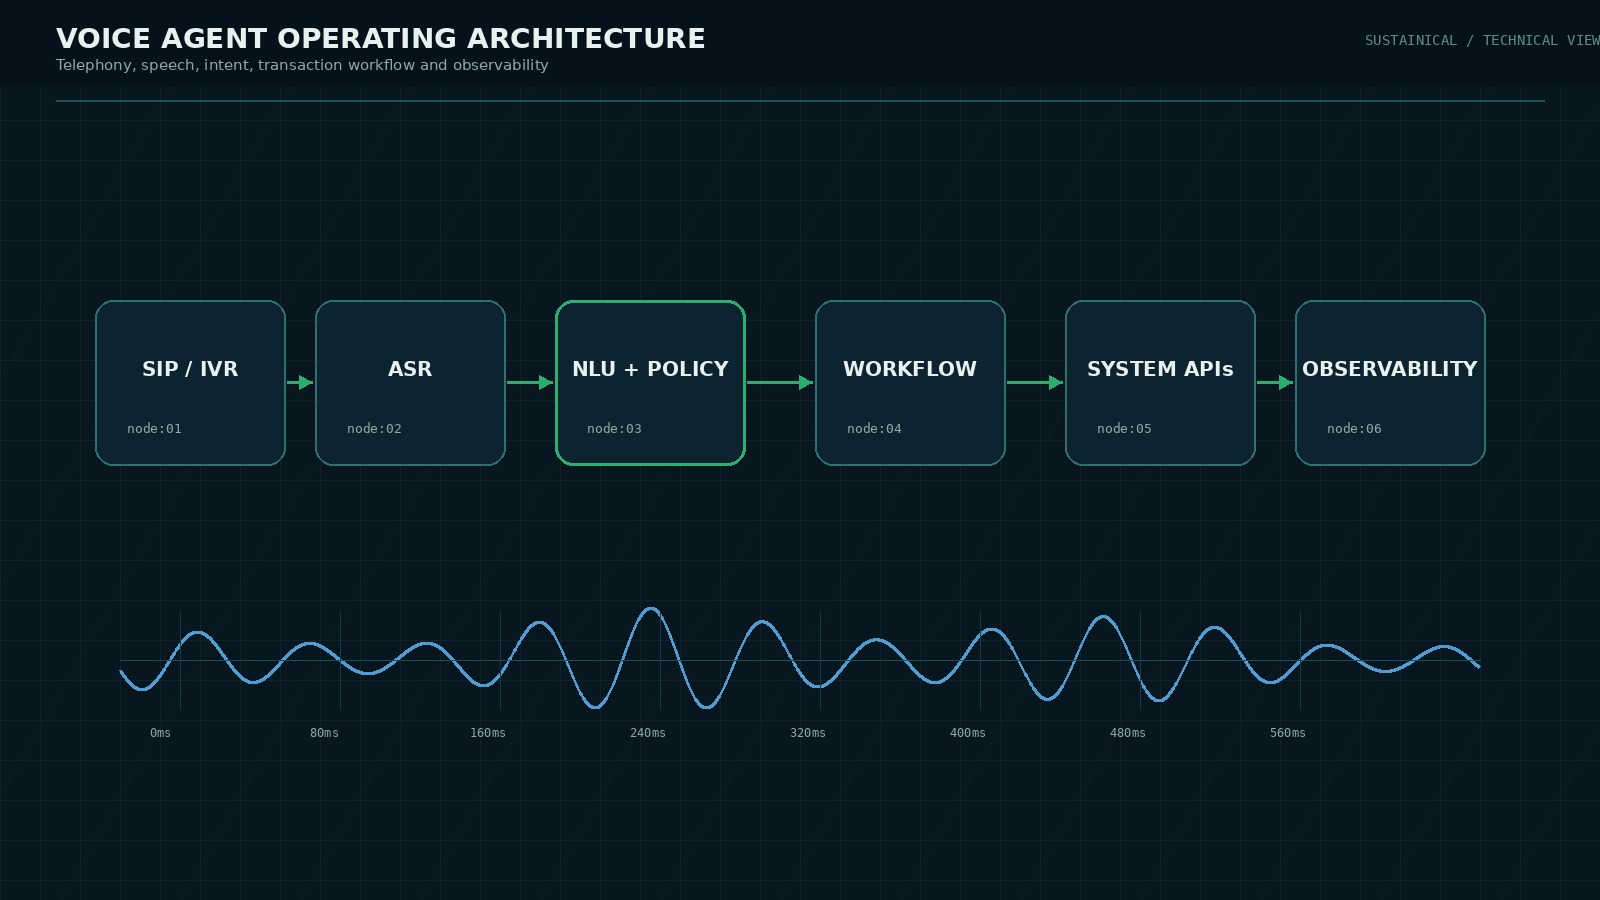Select the SIP / IVR node
Screen dimensions: 1600x900
click(190, 382)
